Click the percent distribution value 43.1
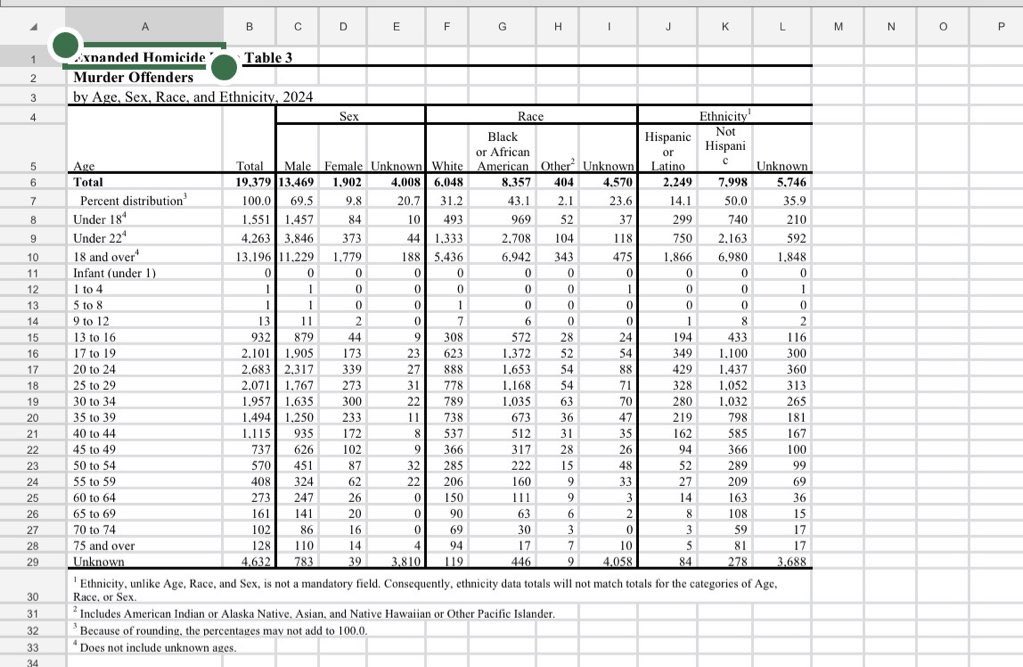The height and width of the screenshot is (667, 1023). [x=519, y=200]
